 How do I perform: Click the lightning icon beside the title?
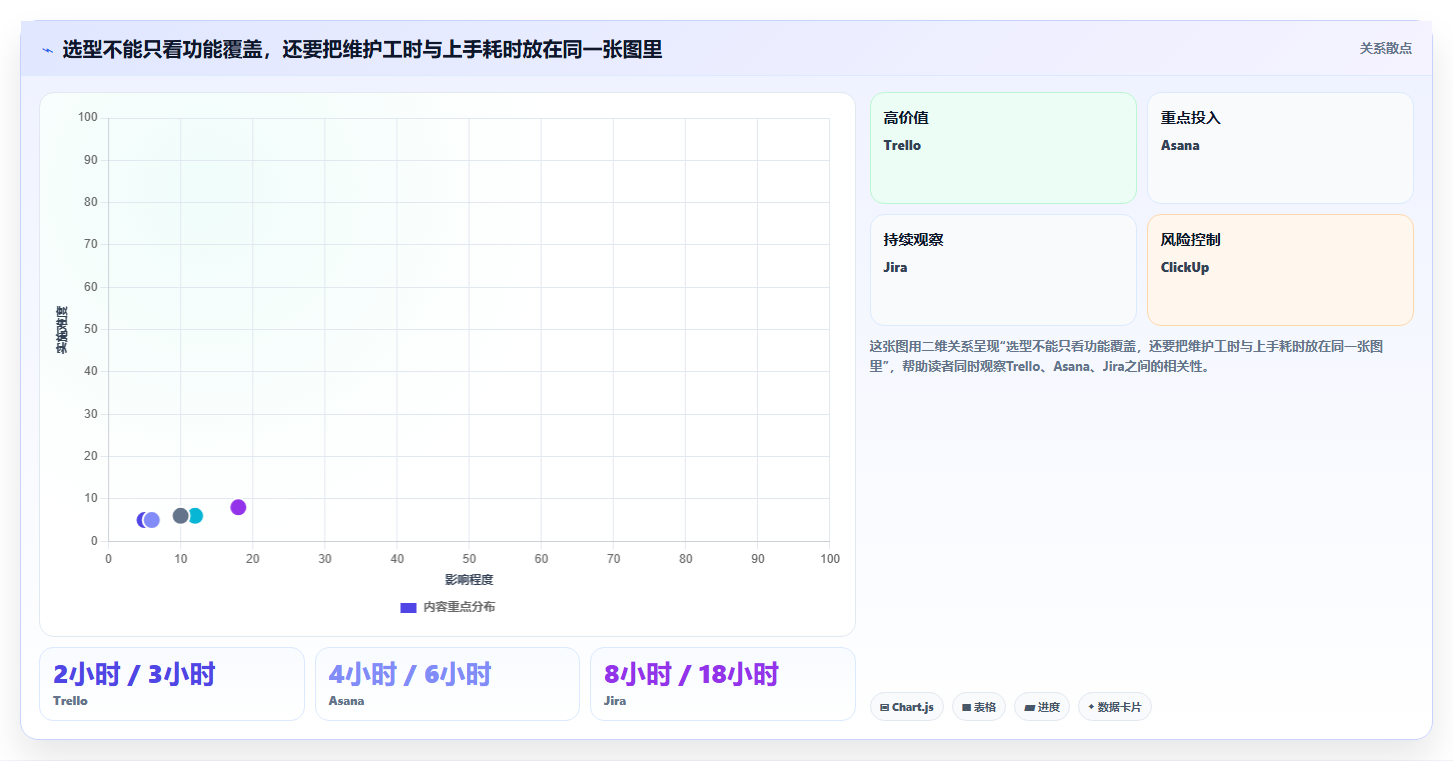[x=47, y=49]
